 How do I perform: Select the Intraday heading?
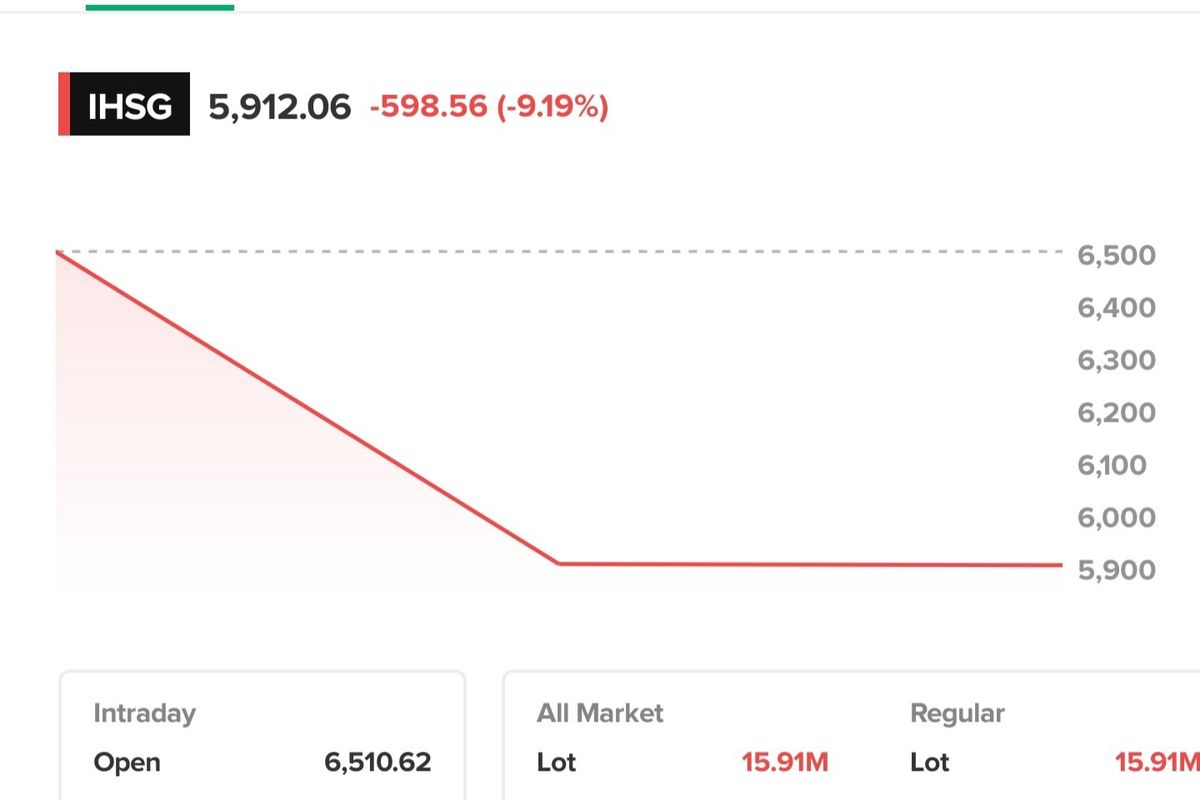tap(144, 713)
